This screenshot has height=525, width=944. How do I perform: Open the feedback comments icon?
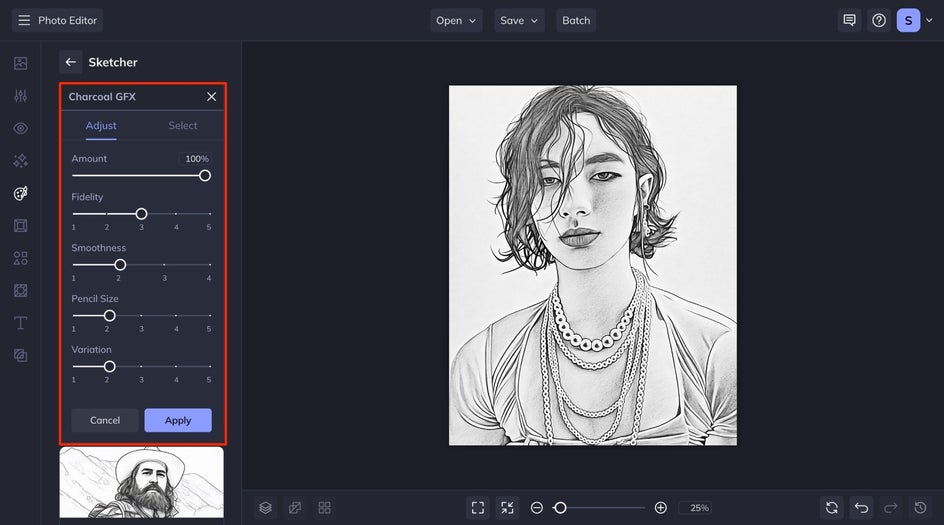point(849,20)
